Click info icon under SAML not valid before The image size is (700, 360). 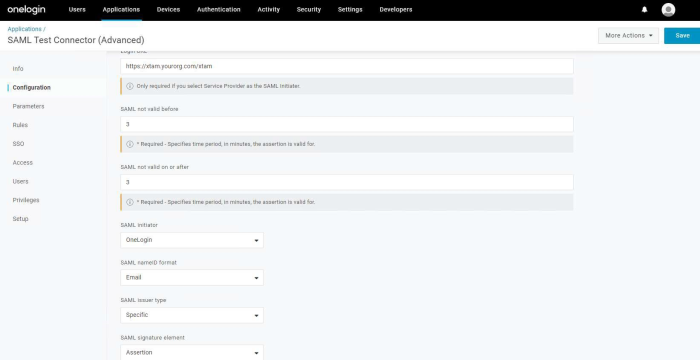130,144
